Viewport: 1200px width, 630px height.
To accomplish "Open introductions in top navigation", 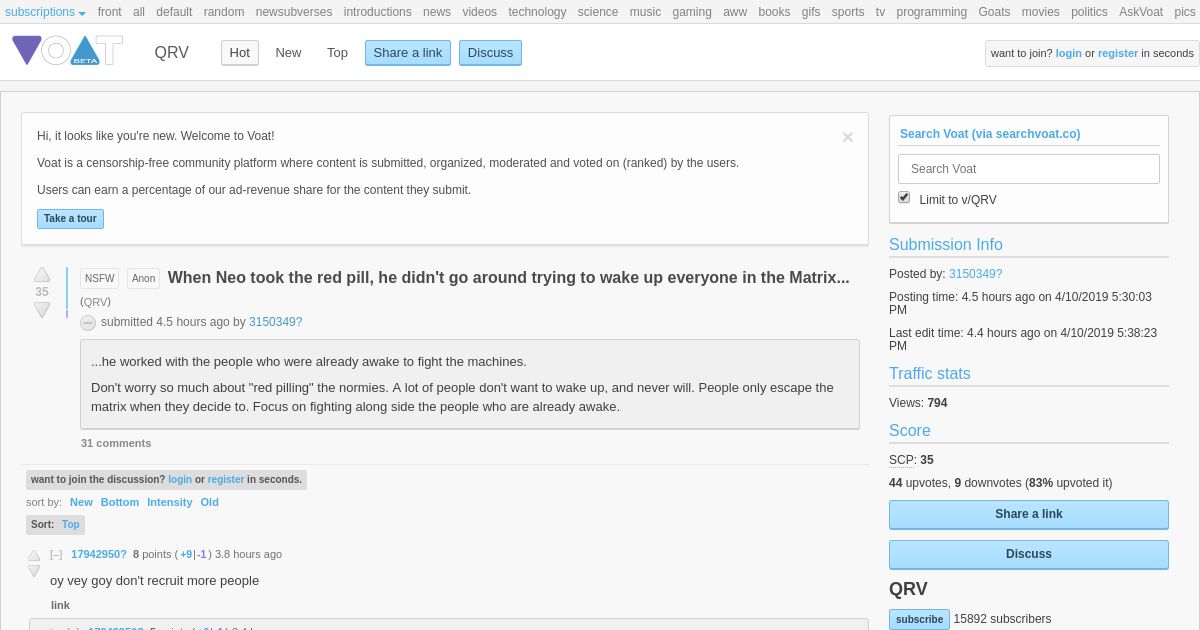I will click(x=377, y=12).
